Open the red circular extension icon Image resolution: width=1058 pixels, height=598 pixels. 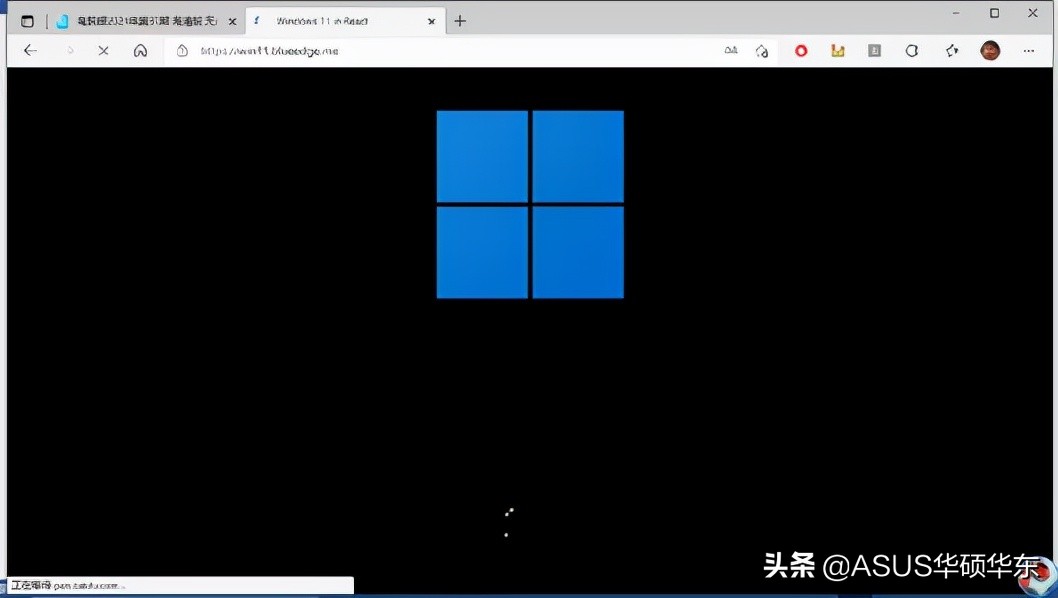coord(800,50)
